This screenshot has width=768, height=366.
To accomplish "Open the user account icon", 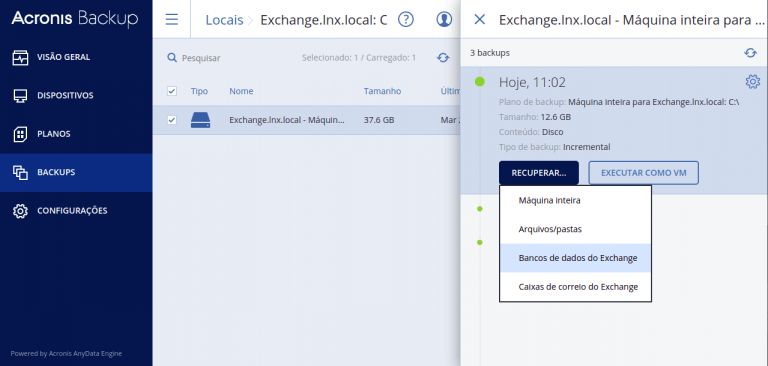I will click(x=444, y=20).
